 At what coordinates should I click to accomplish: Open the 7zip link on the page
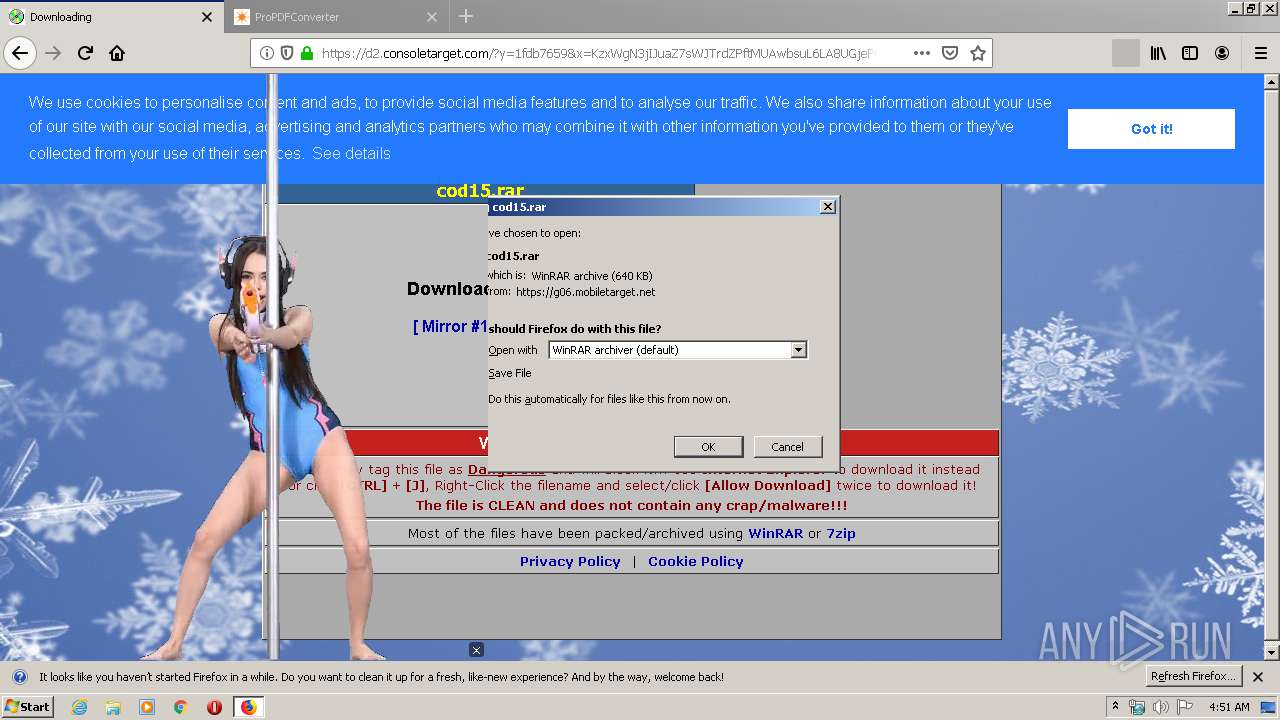click(x=840, y=533)
